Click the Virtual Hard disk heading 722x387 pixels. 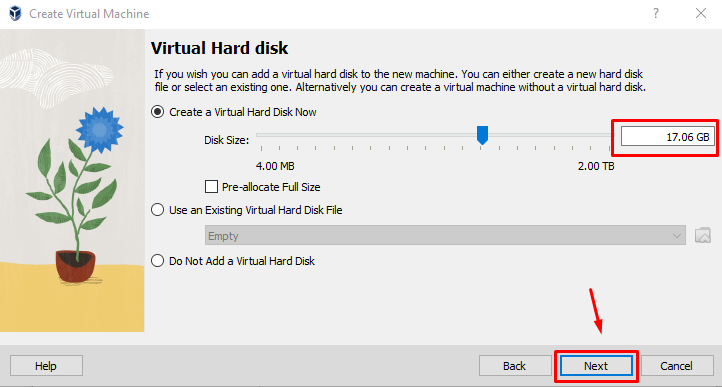[x=220, y=48]
